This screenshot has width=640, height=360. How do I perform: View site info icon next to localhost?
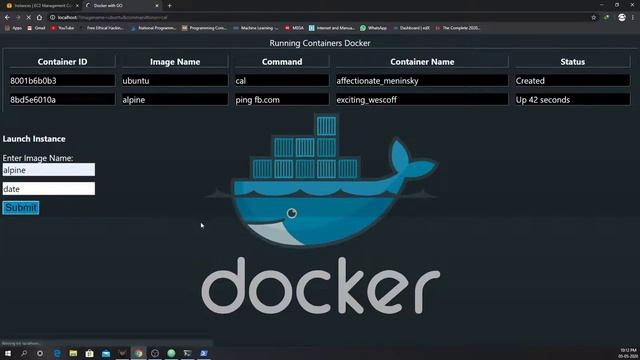tap(53, 18)
